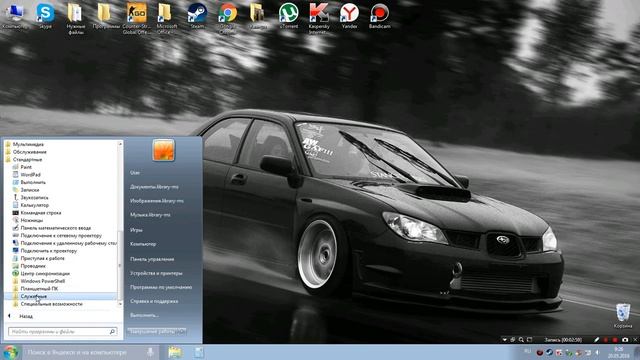Select the Программы desktop folder
The height and width of the screenshot is (360, 640).
(106, 16)
